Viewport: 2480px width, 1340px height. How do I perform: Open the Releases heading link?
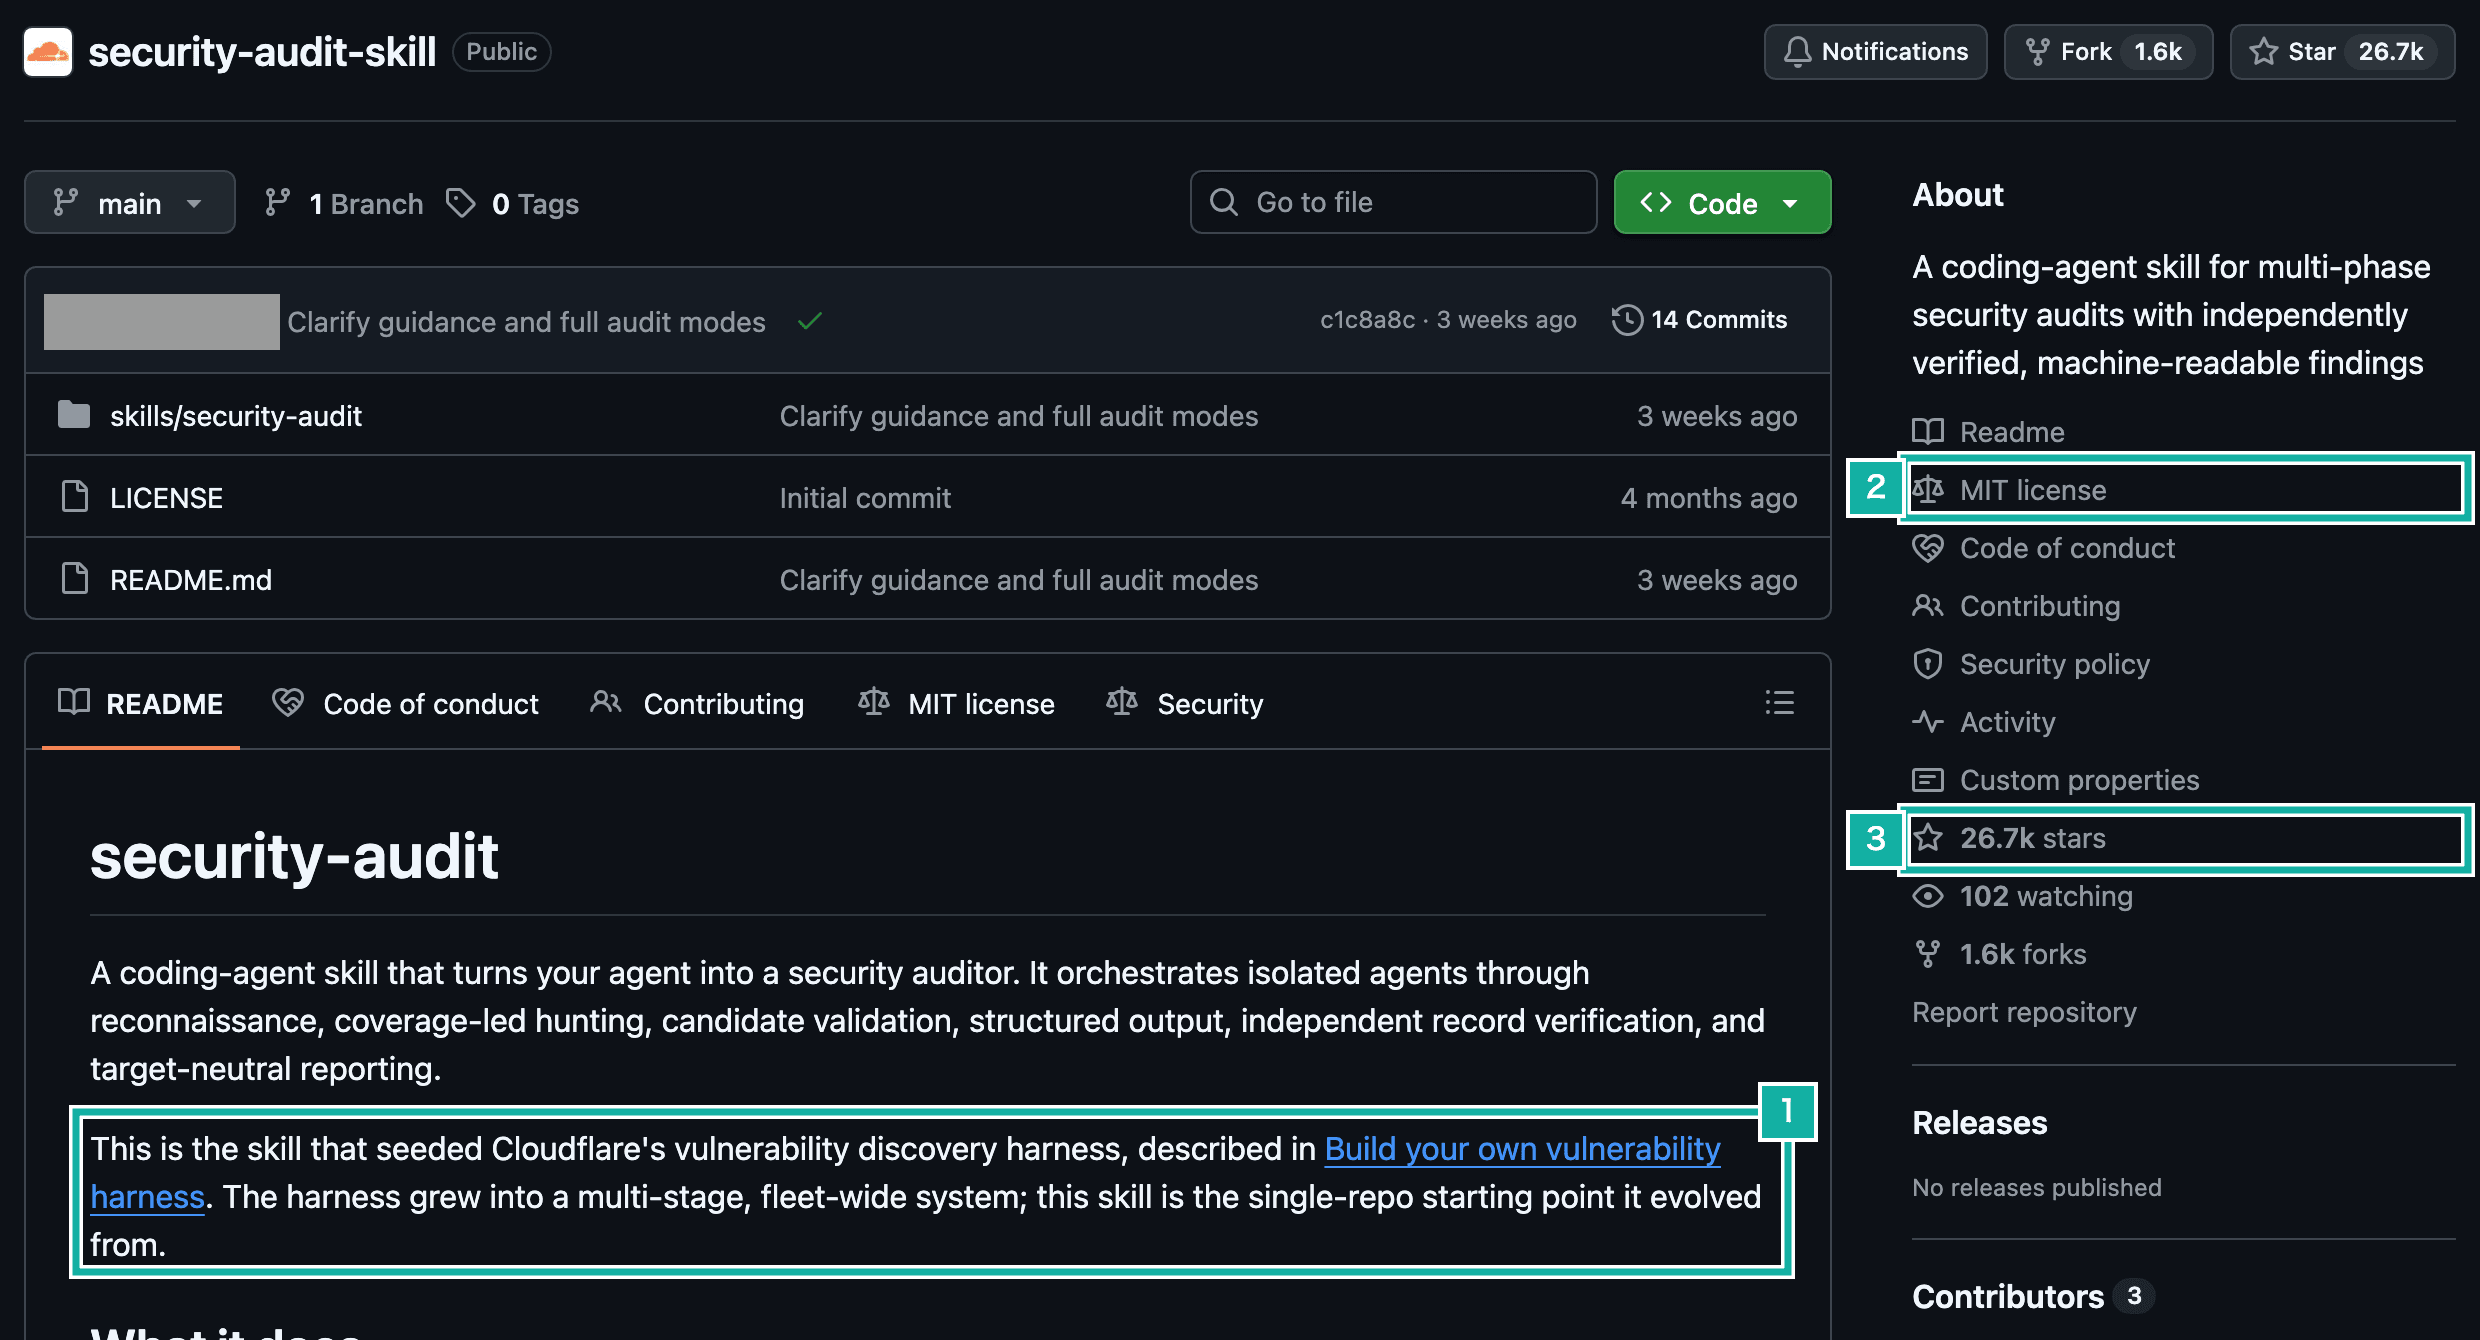click(1979, 1123)
